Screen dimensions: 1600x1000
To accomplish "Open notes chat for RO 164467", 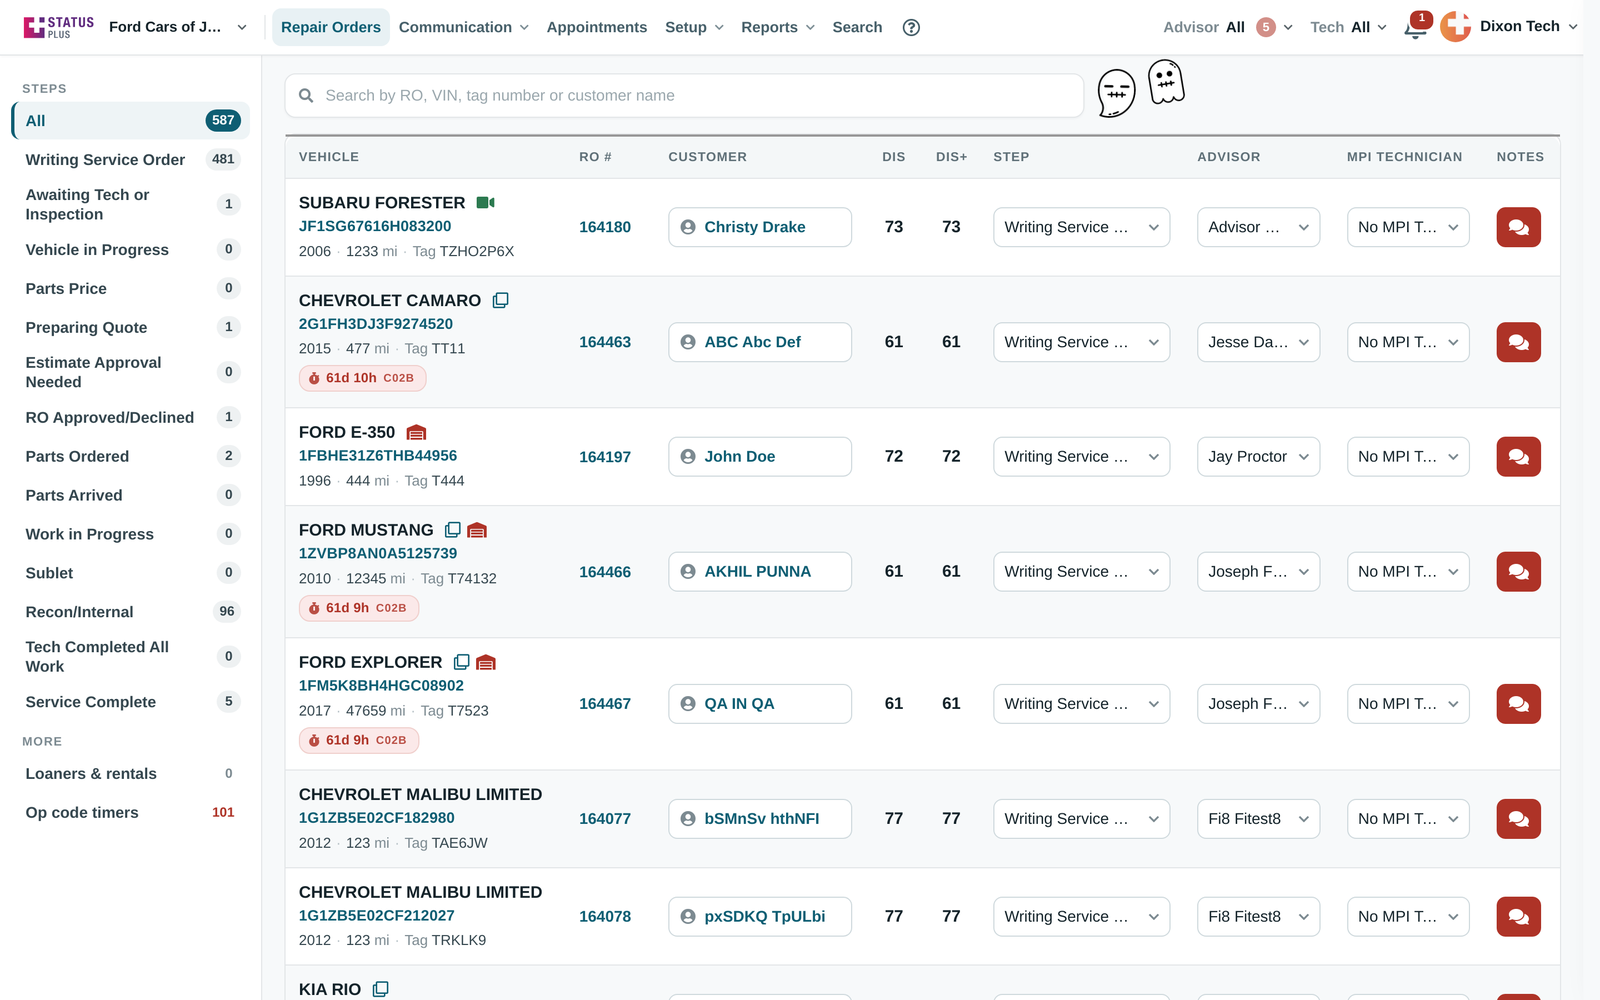I will (x=1518, y=704).
